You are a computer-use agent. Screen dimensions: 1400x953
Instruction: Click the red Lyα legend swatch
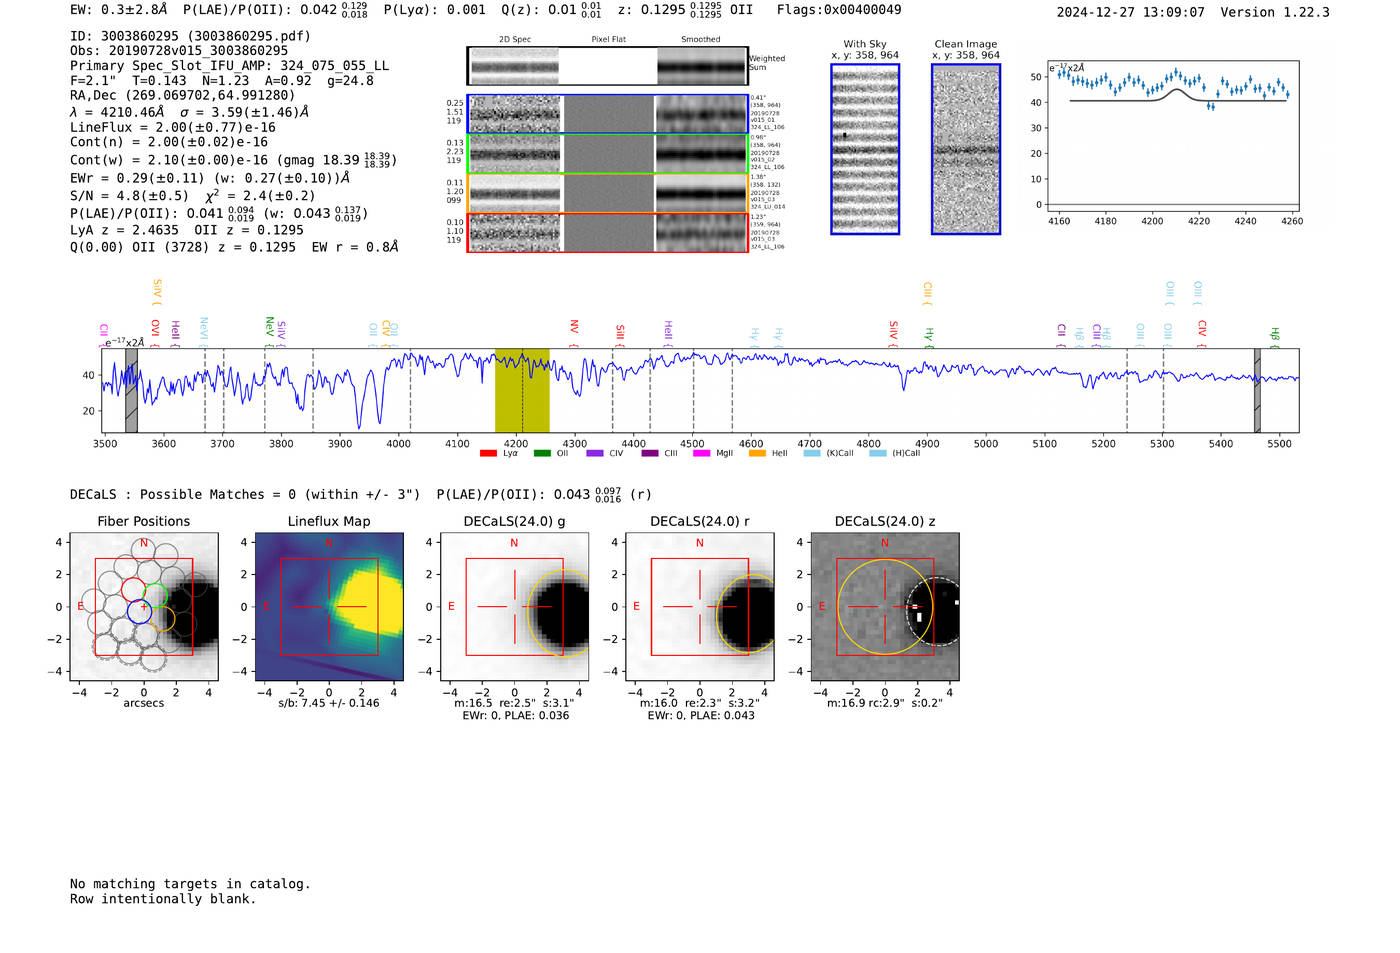tap(488, 454)
